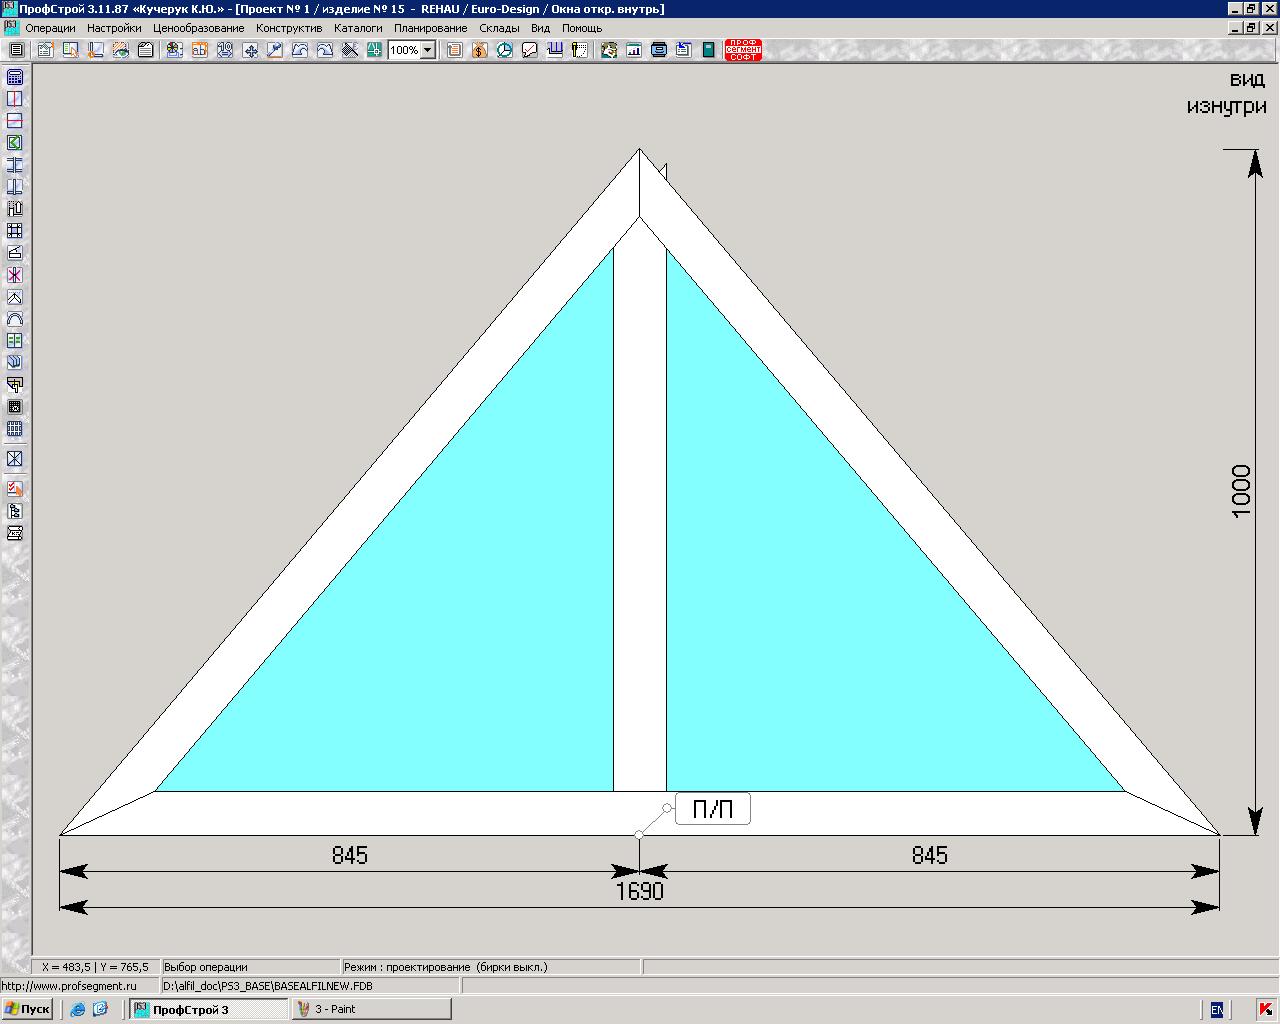Select the arch shape tool
The width and height of the screenshot is (1280, 1024).
pyautogui.click(x=15, y=319)
